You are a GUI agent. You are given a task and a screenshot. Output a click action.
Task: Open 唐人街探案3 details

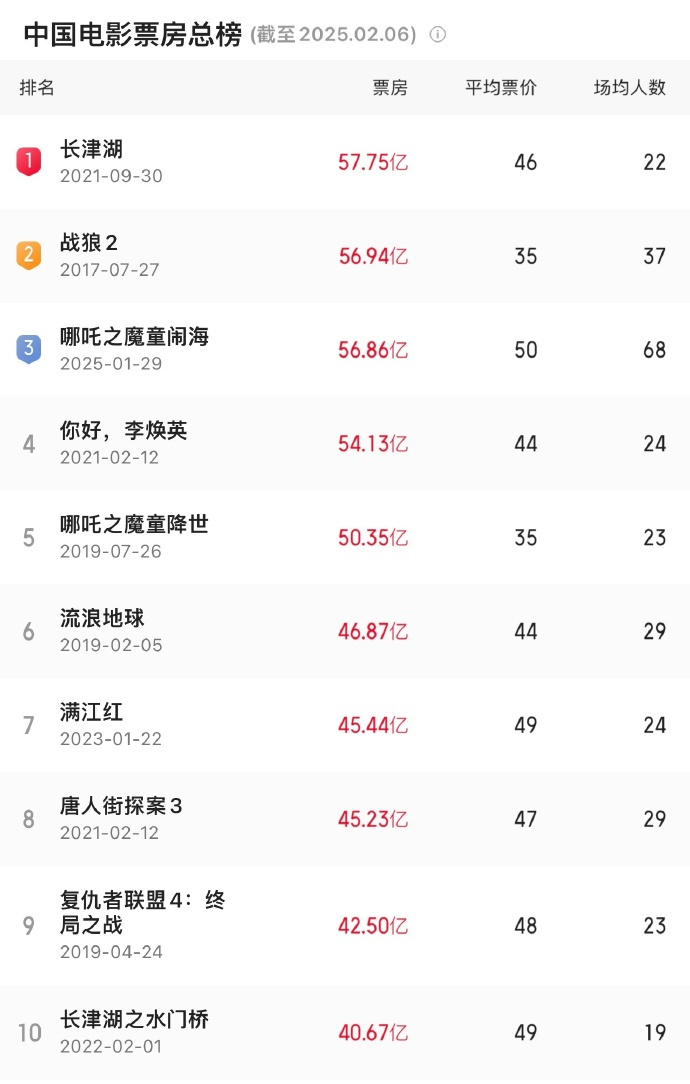coord(121,806)
